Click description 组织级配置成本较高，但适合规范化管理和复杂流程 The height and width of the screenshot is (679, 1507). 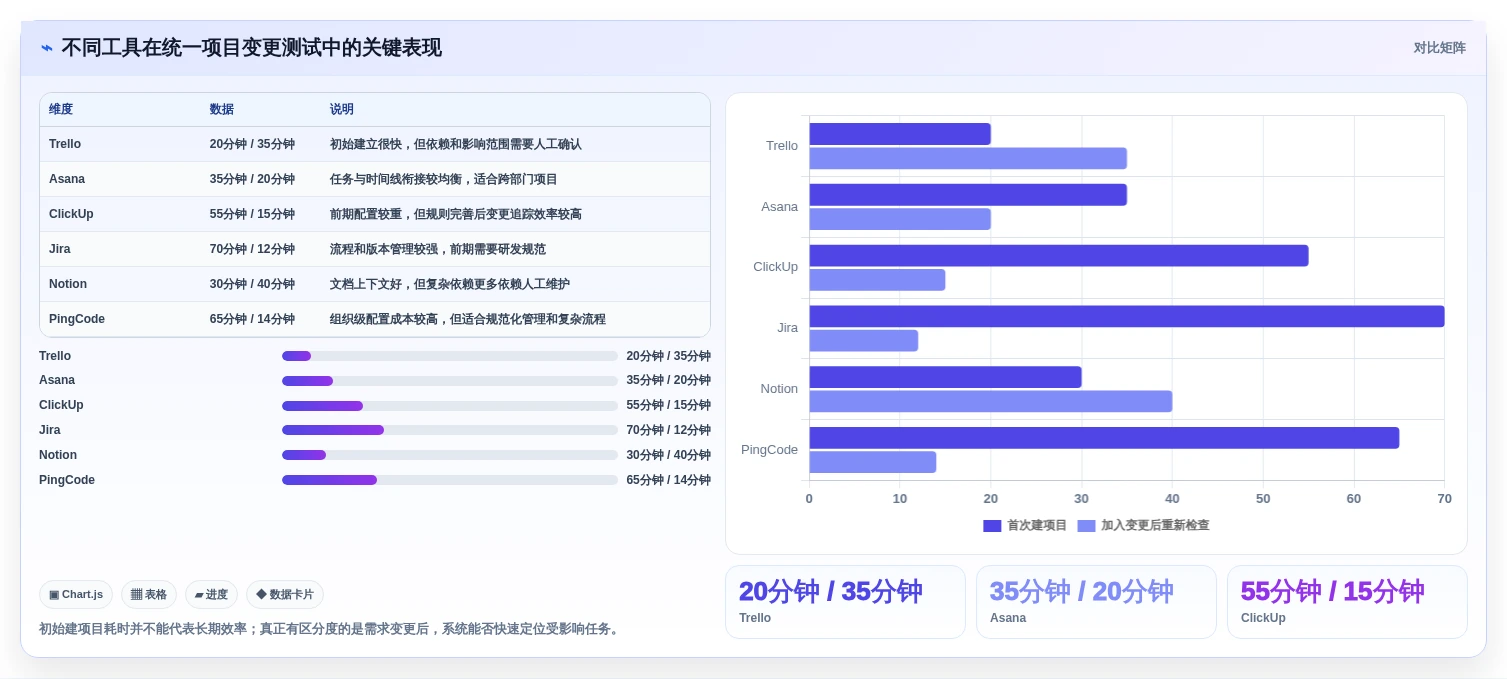coord(468,319)
